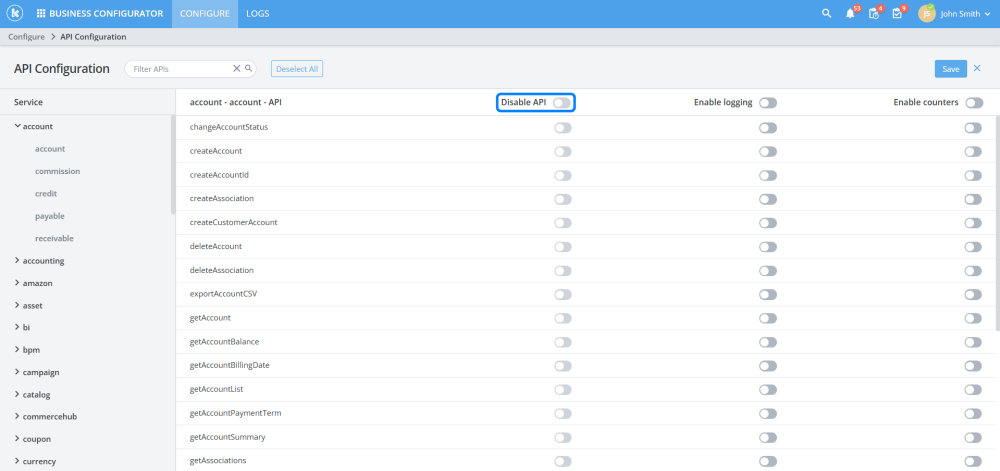The height and width of the screenshot is (471, 1000).
Task: Select the credit sub-service
Action: pos(47,194)
